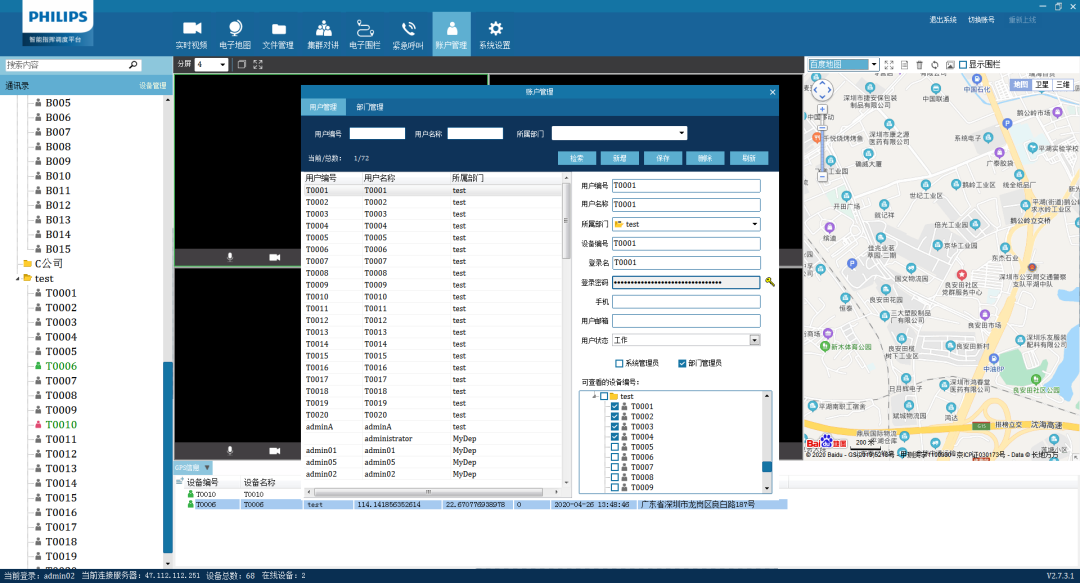Open the 紧急呼叫 emergency call module
Image resolution: width=1080 pixels, height=583 pixels.
[x=408, y=34]
